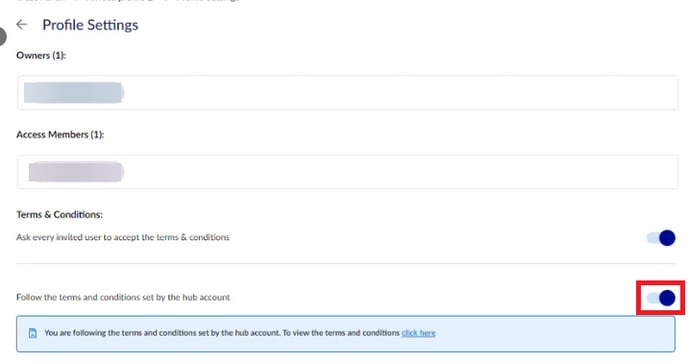Go back using the left arrow
The image size is (688, 364).
pyautogui.click(x=22, y=25)
